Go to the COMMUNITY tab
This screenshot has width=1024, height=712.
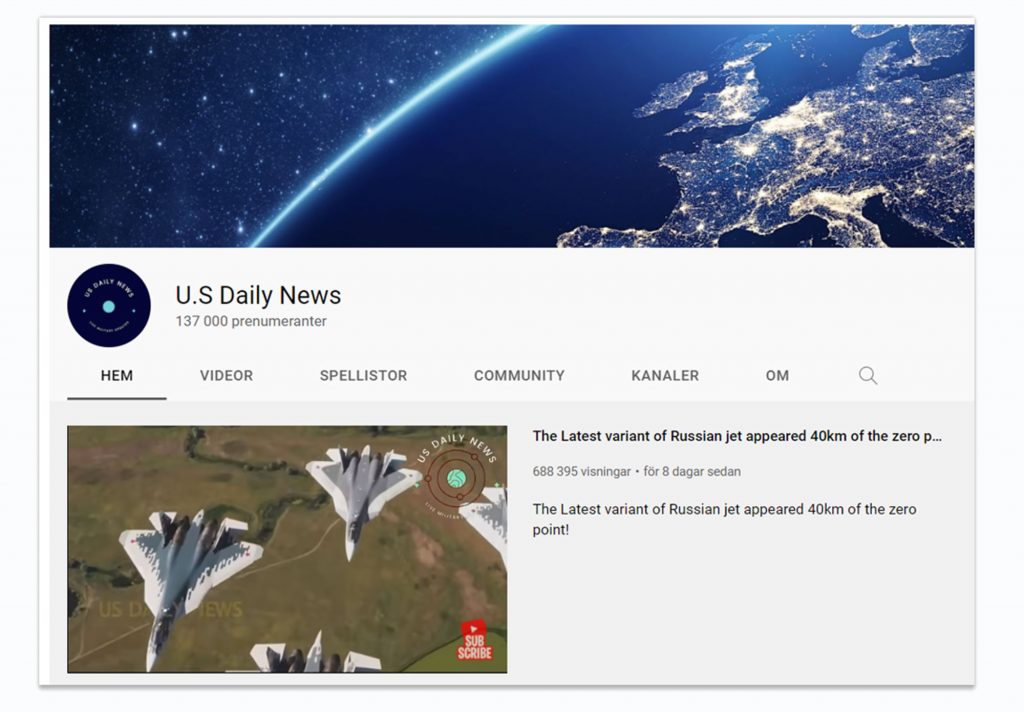pyautogui.click(x=519, y=376)
